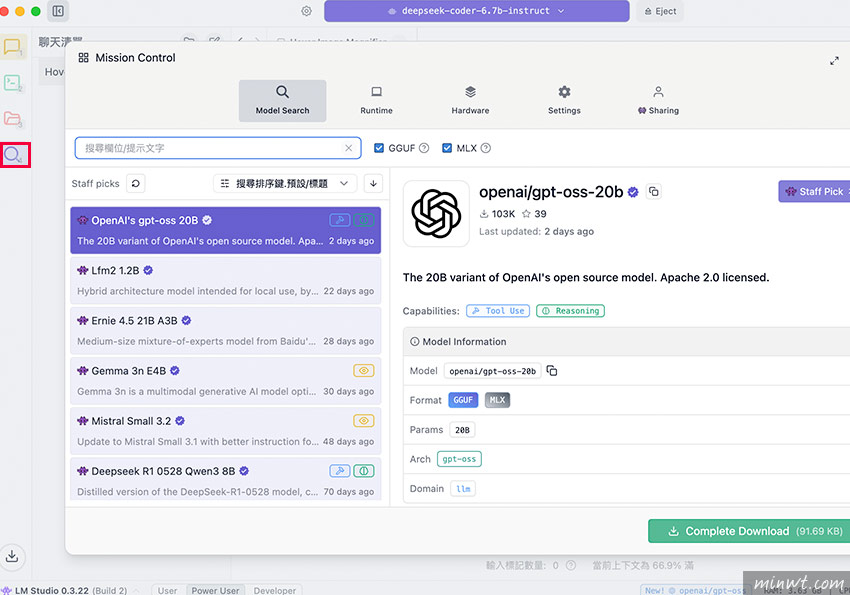Show MLX format help info
Screen dimensions: 850x595
pyautogui.click(x=486, y=148)
